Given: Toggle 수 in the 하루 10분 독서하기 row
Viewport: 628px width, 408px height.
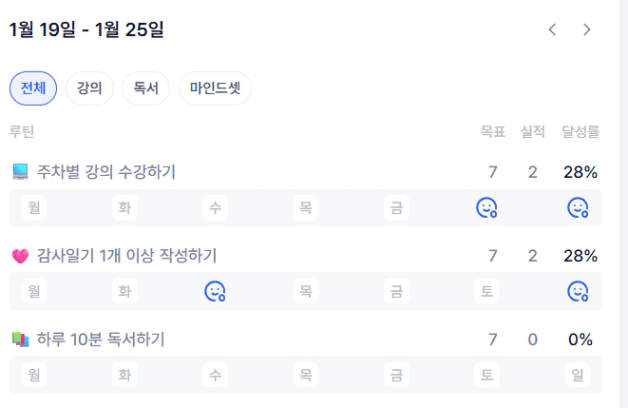Looking at the screenshot, I should 215,375.
